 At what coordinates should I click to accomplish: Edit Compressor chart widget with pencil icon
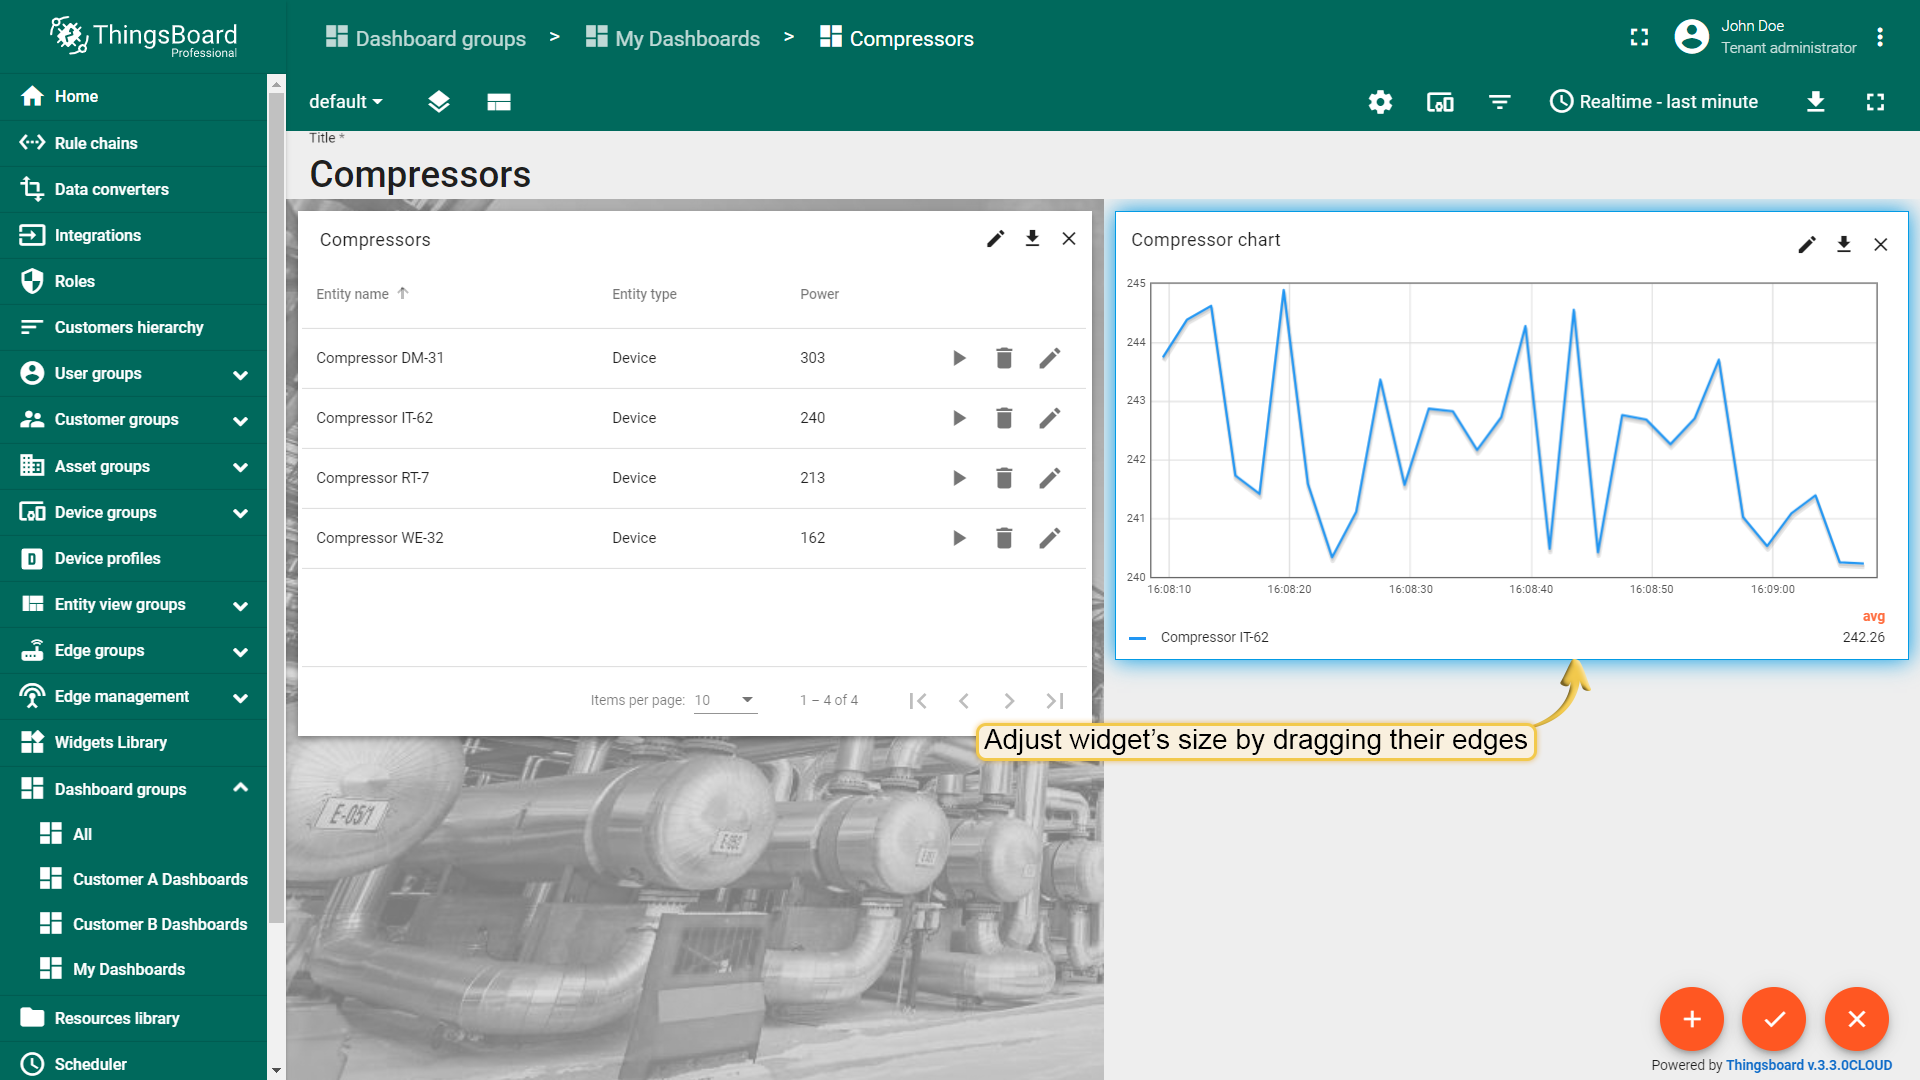point(1806,244)
